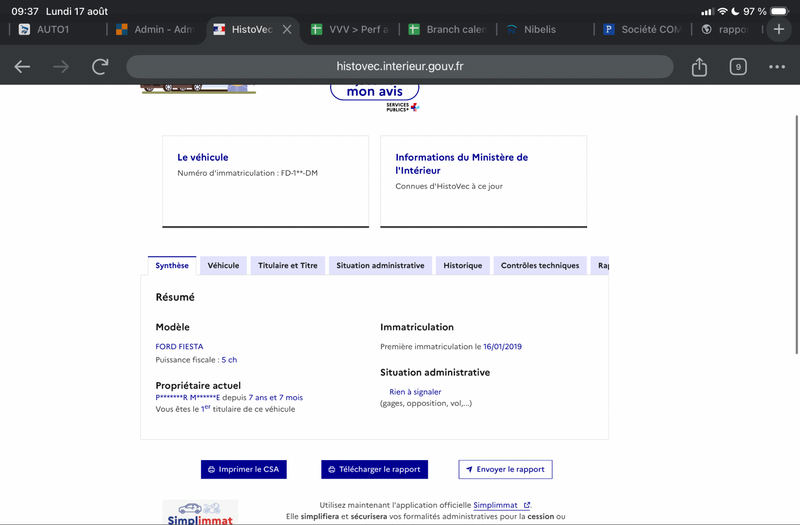Click the partially visible 'Rap' tab

click(601, 265)
